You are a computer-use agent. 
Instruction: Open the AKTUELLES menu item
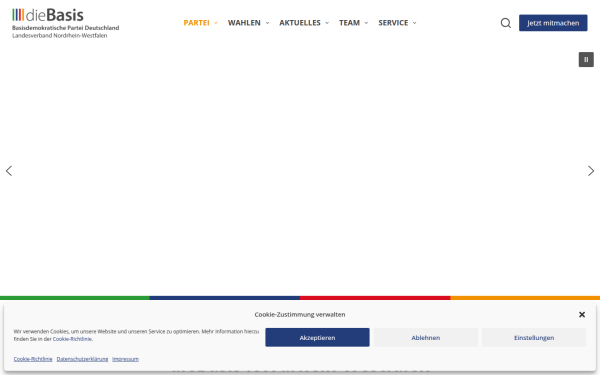point(300,23)
